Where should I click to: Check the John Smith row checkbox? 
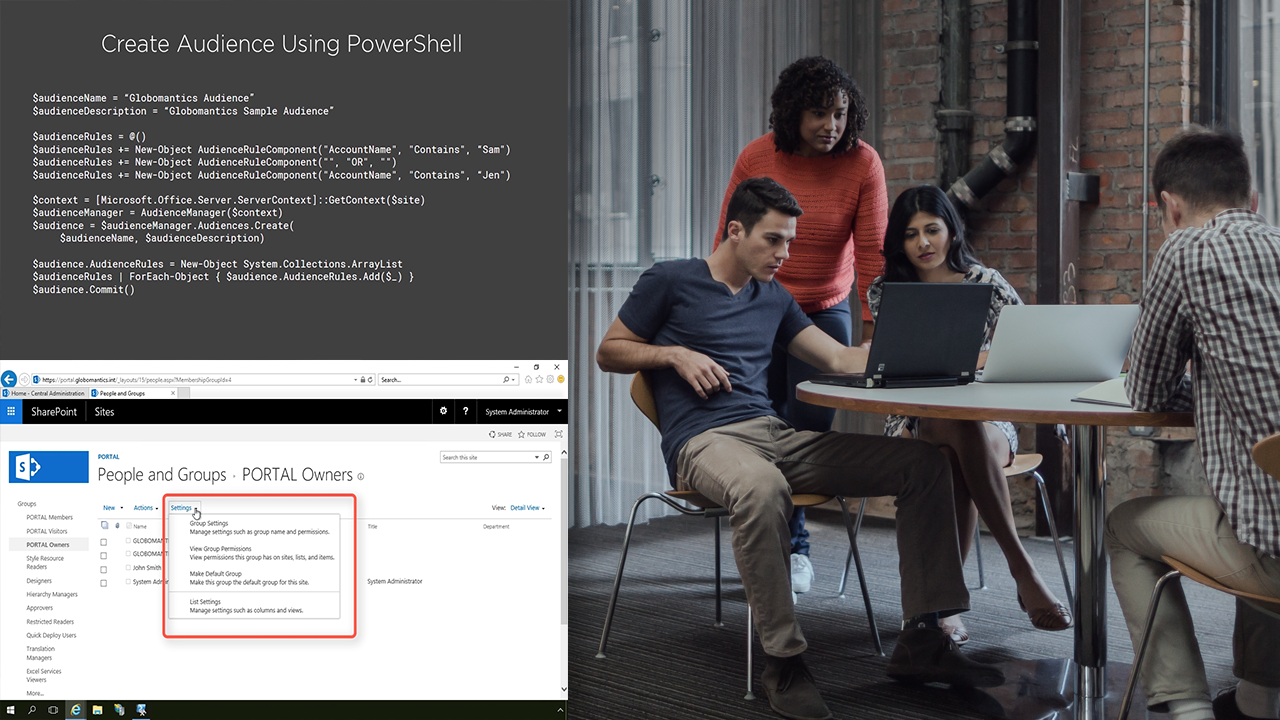[x=104, y=568]
